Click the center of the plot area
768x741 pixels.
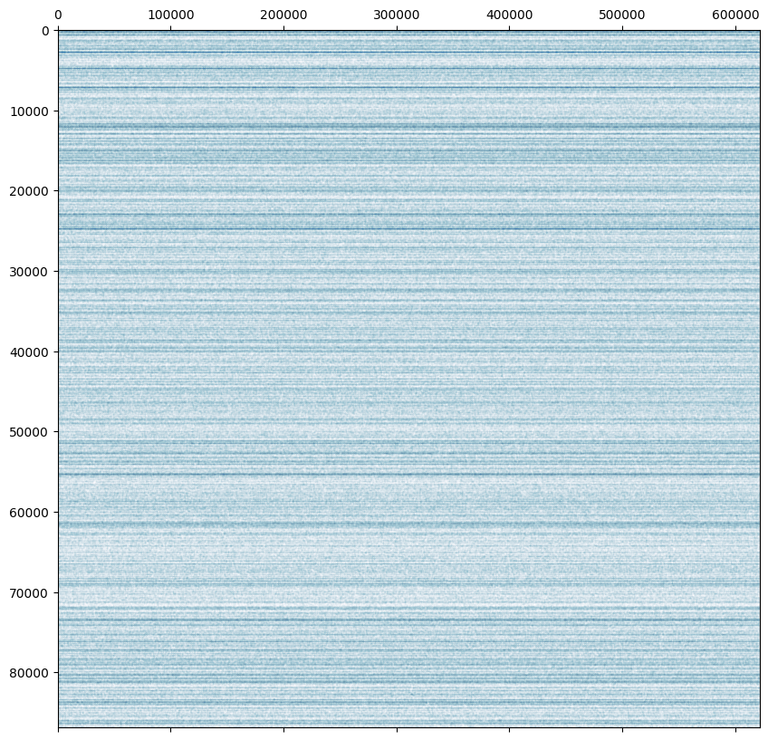click(x=408, y=378)
